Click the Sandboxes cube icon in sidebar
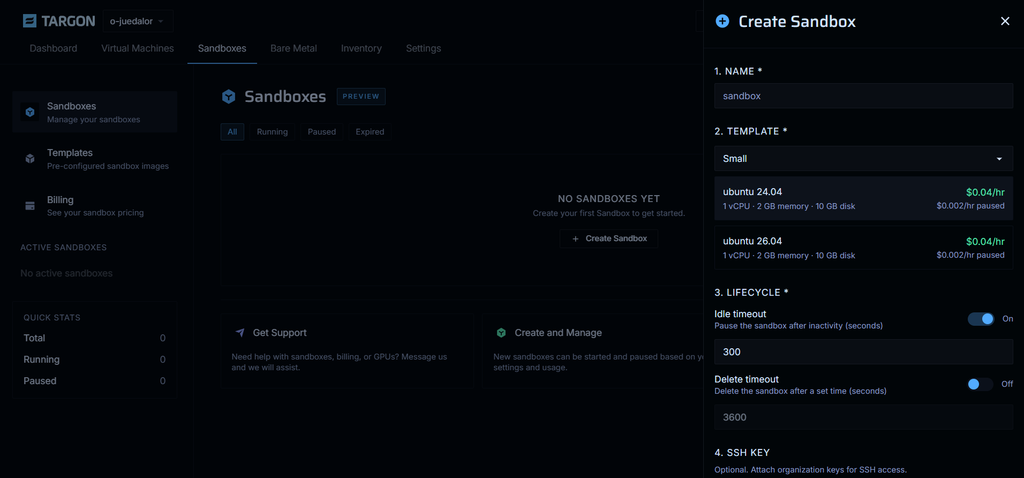This screenshot has width=1024, height=478. (x=29, y=112)
